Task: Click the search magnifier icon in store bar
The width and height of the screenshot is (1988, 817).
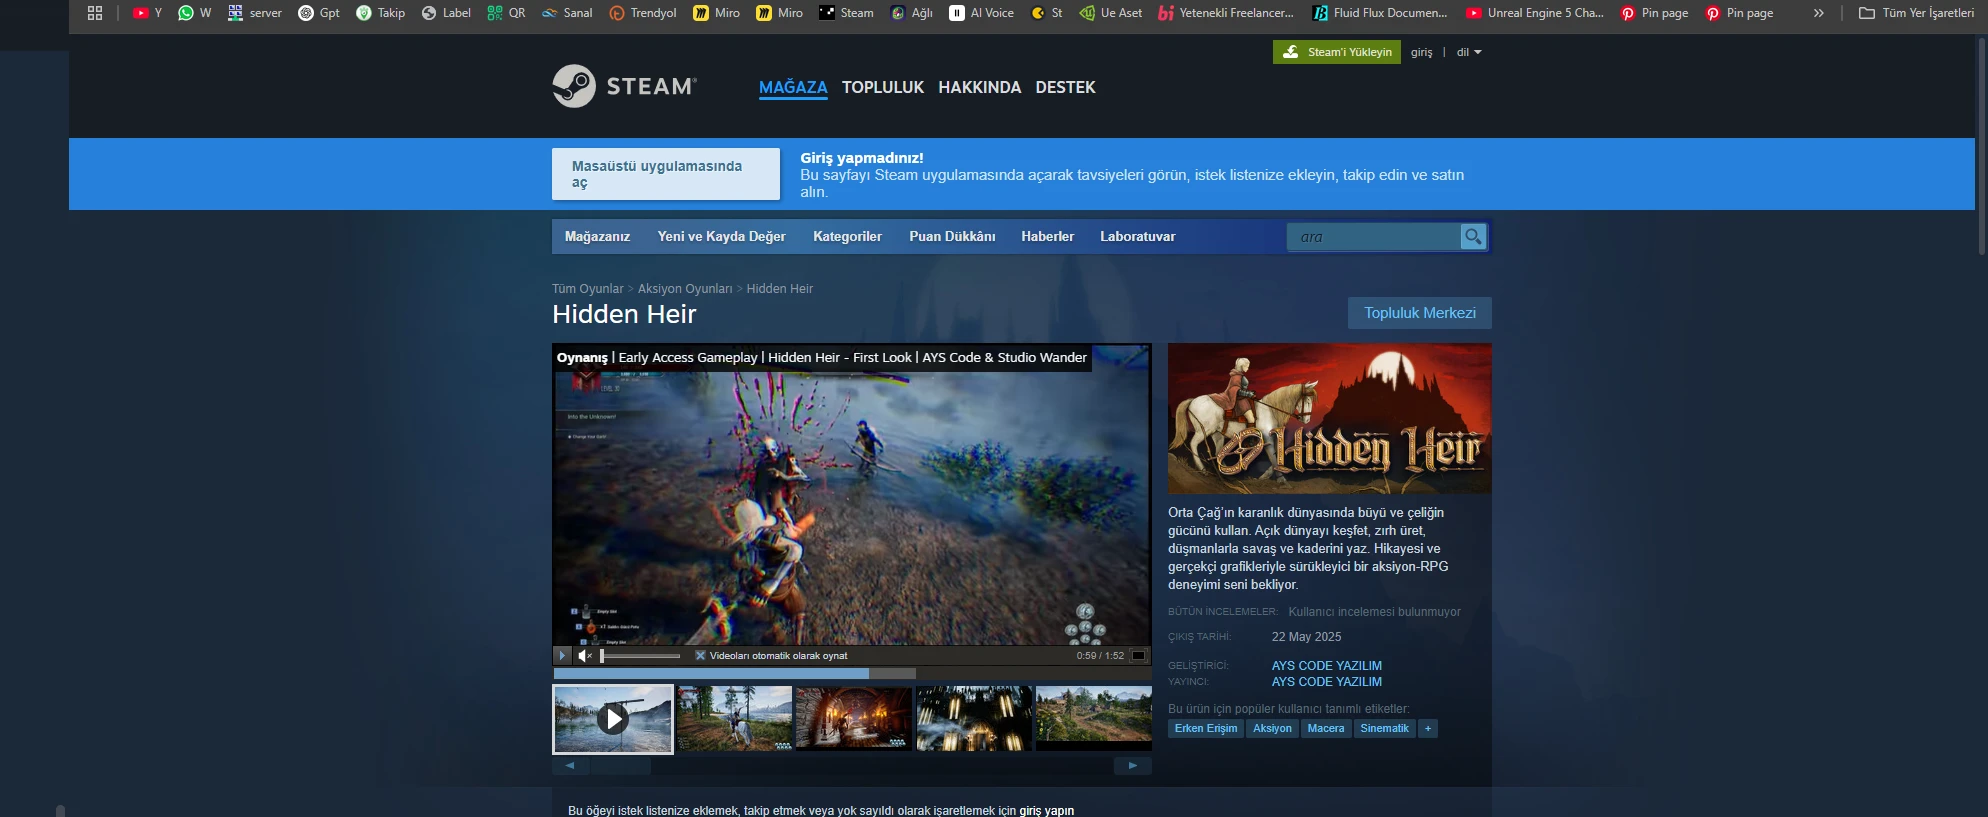Action: (1472, 237)
